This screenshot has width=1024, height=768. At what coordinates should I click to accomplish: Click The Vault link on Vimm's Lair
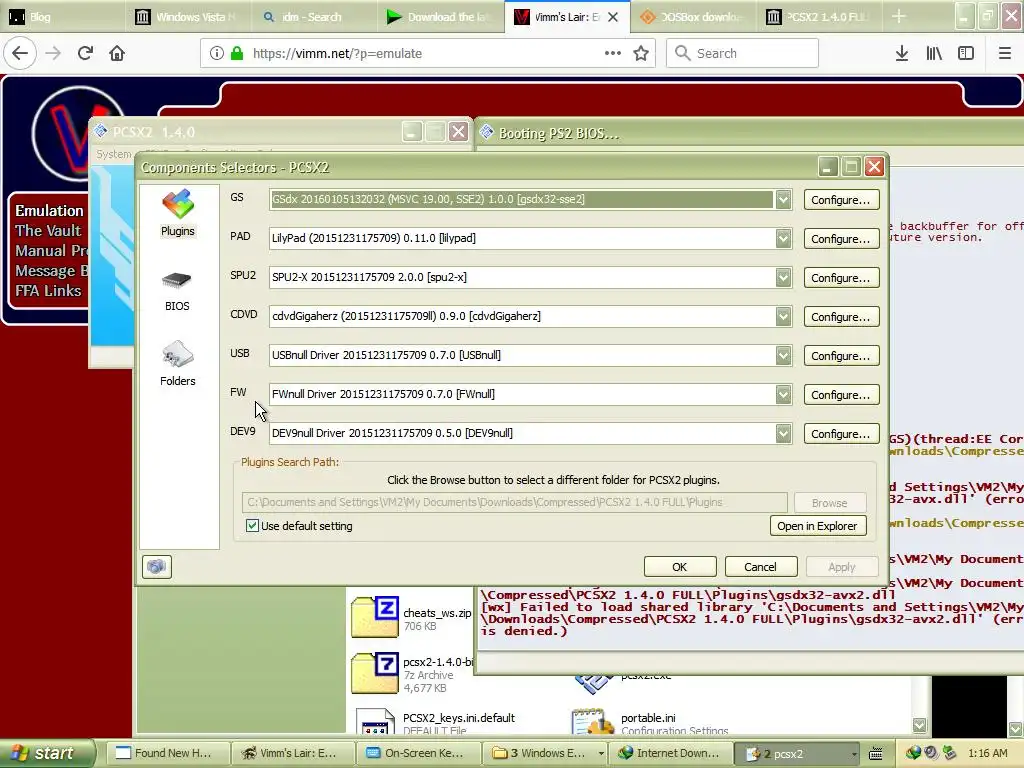point(48,231)
